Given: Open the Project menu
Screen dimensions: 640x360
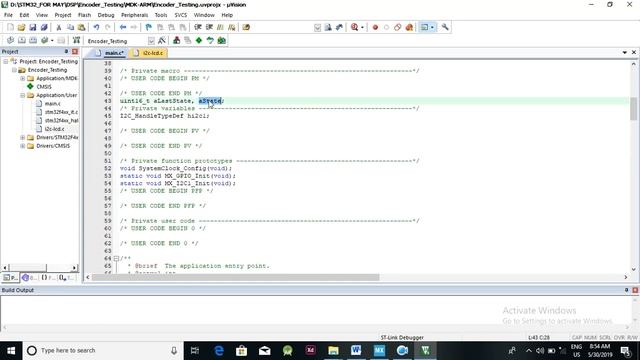Looking at the screenshot, I should tap(63, 15).
